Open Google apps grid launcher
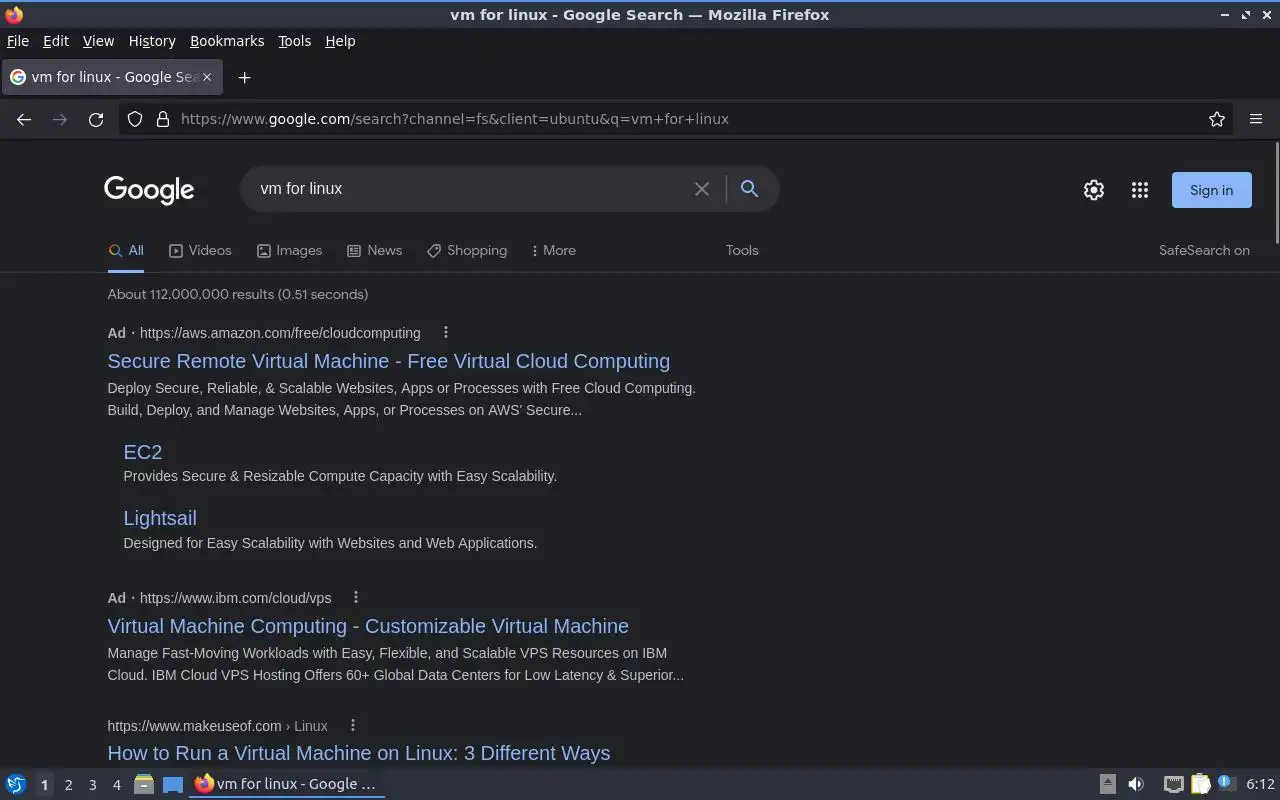Screen dimensions: 1280x800 [1140, 190]
